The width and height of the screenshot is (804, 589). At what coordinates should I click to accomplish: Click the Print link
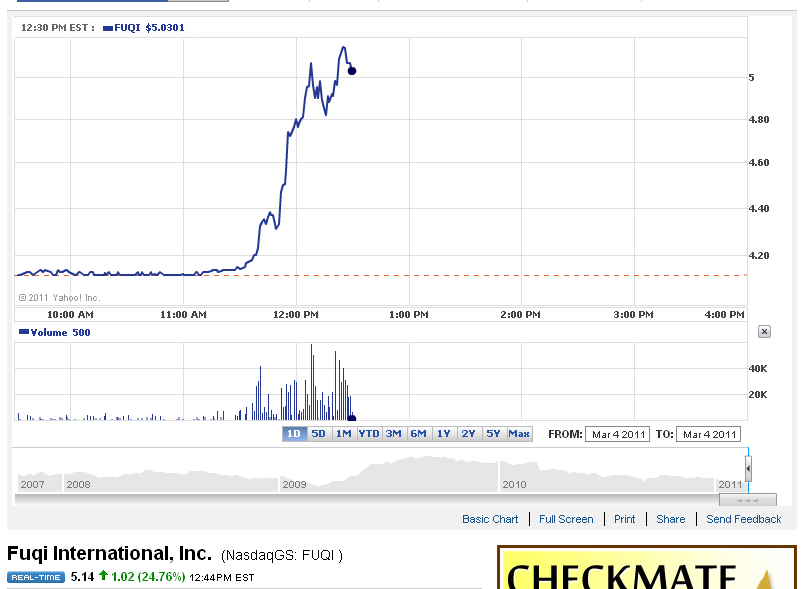click(x=624, y=519)
